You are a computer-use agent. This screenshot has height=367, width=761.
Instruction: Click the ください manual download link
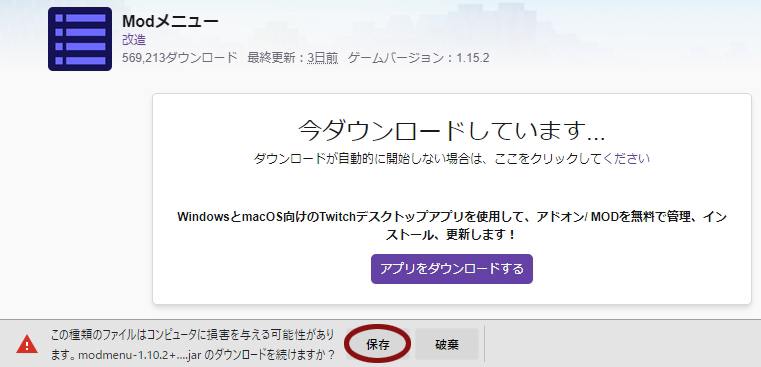point(626,159)
